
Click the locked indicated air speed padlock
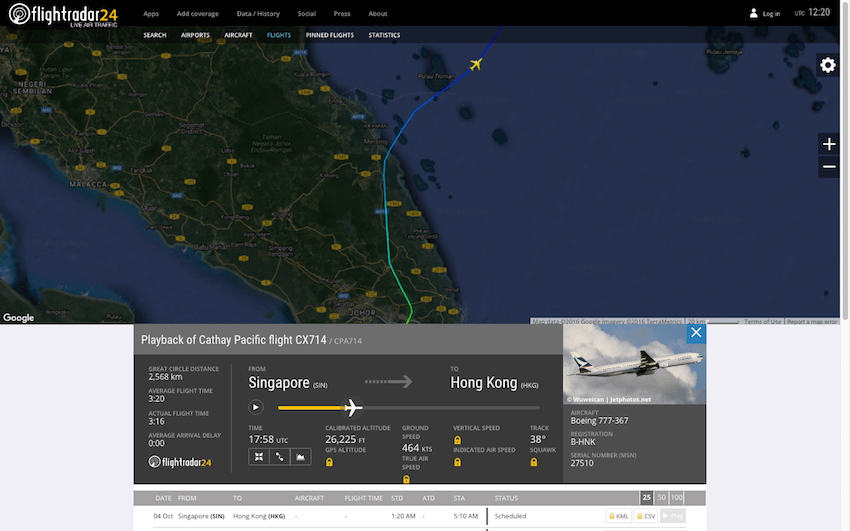[x=458, y=462]
